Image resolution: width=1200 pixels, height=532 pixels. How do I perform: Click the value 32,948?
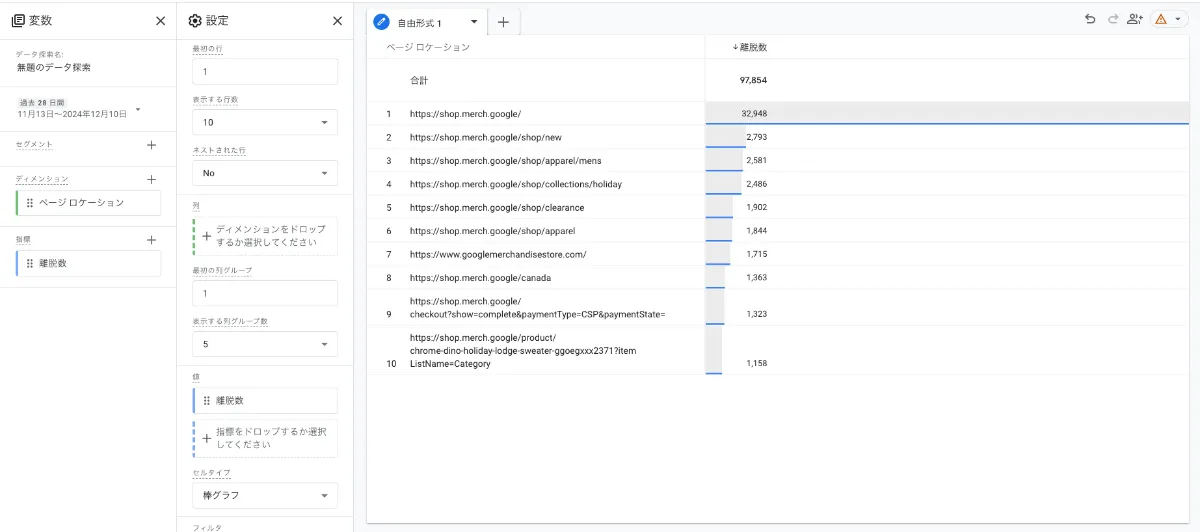click(x=754, y=114)
